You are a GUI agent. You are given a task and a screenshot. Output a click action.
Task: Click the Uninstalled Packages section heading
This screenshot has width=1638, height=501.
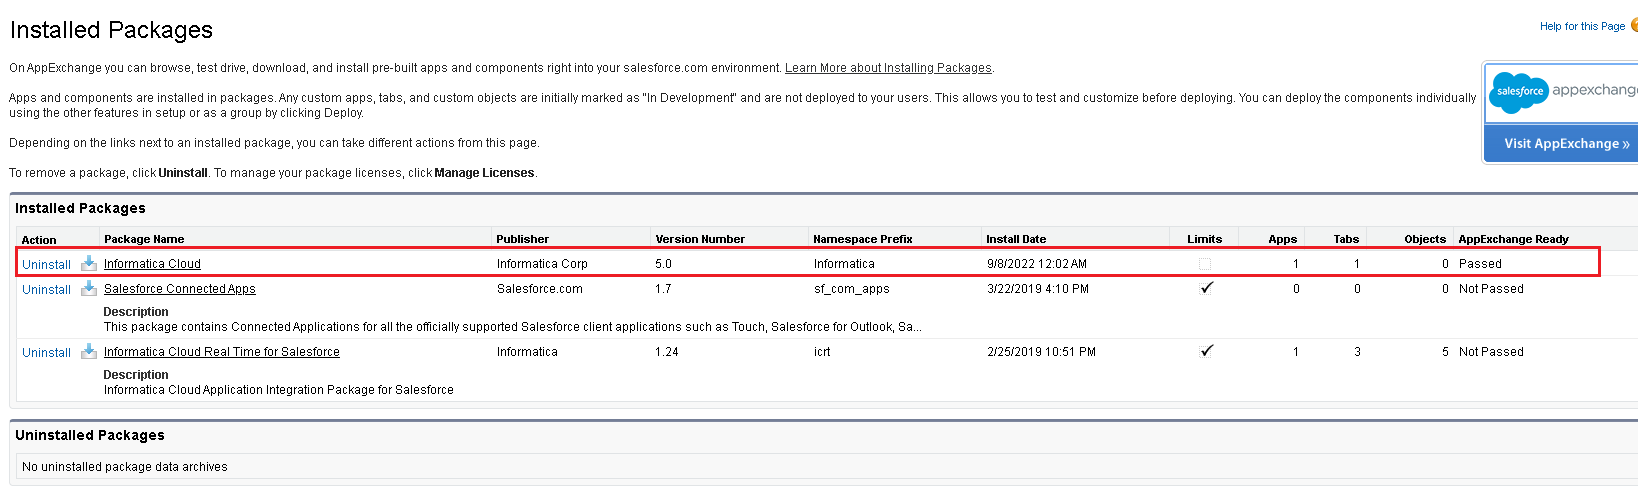point(90,435)
